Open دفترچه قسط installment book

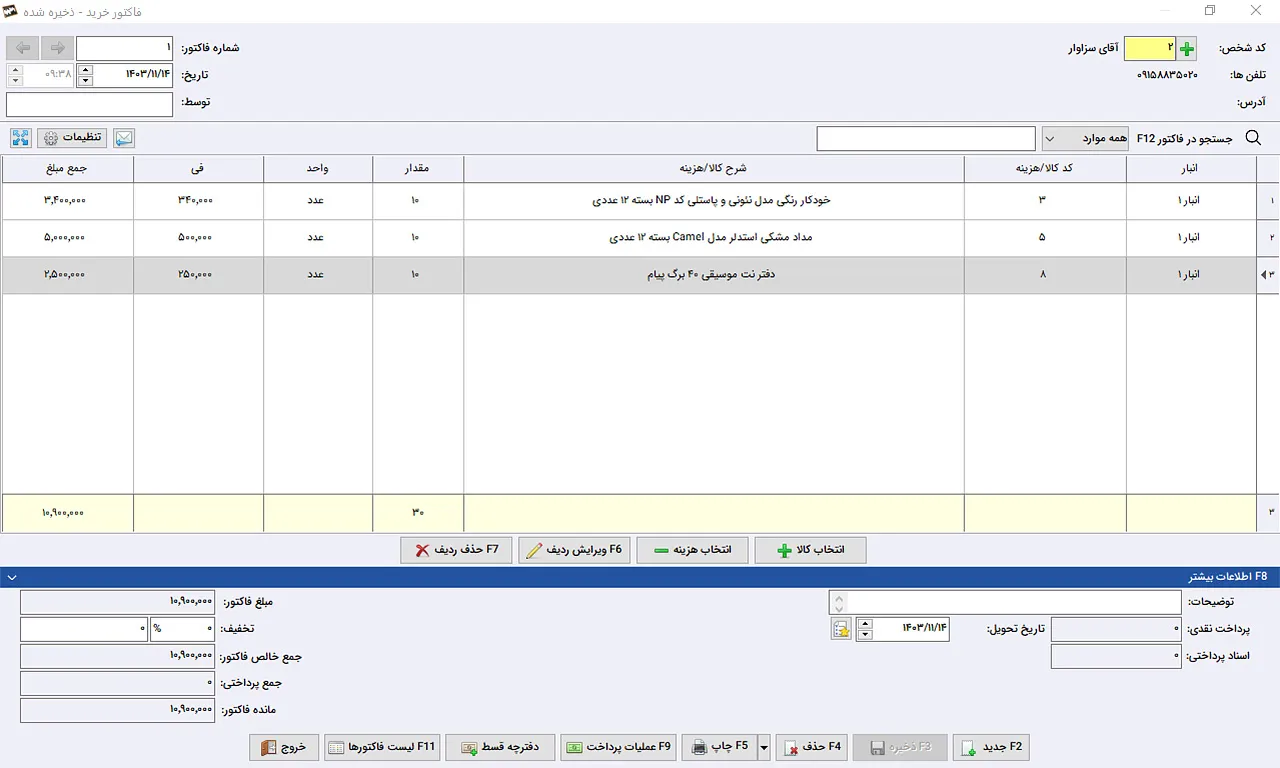[500, 747]
